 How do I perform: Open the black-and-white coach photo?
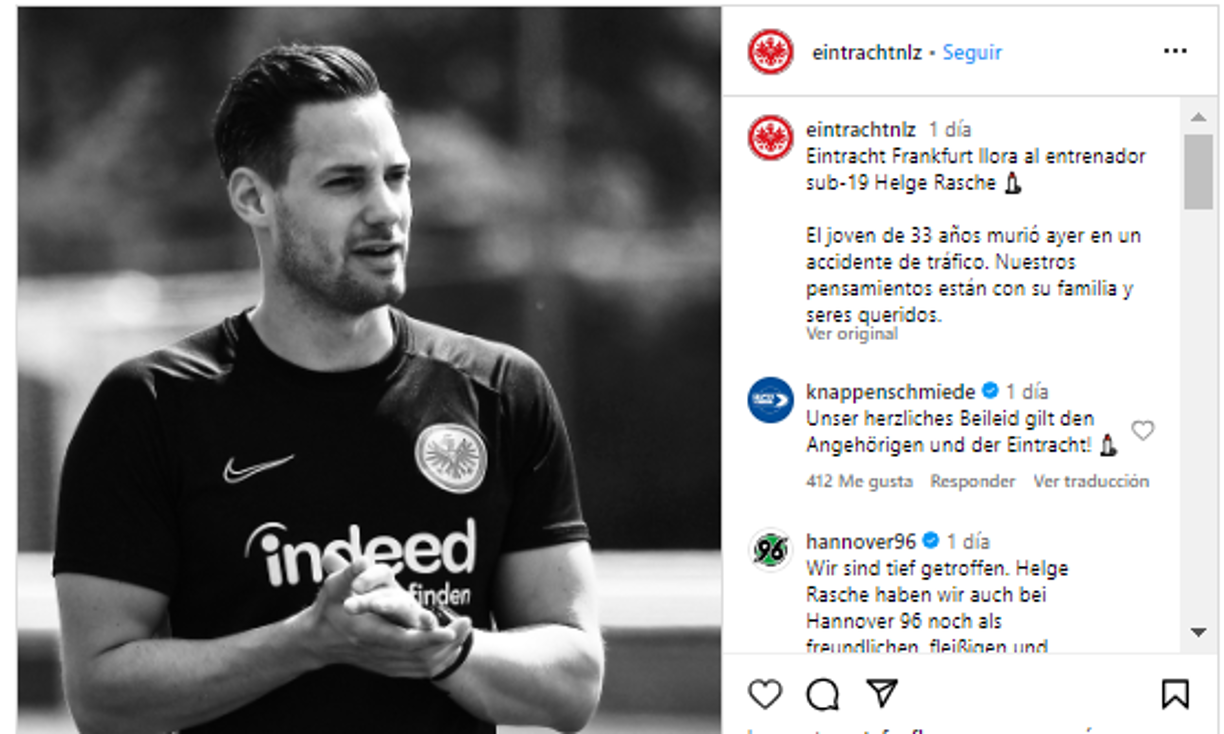pyautogui.click(x=369, y=370)
